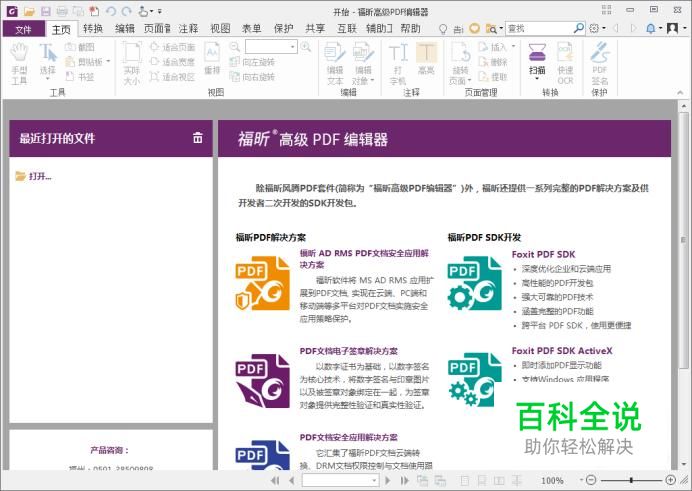Click Delete pages (删除) in Page Management
The width and height of the screenshot is (692, 491).
click(x=493, y=62)
